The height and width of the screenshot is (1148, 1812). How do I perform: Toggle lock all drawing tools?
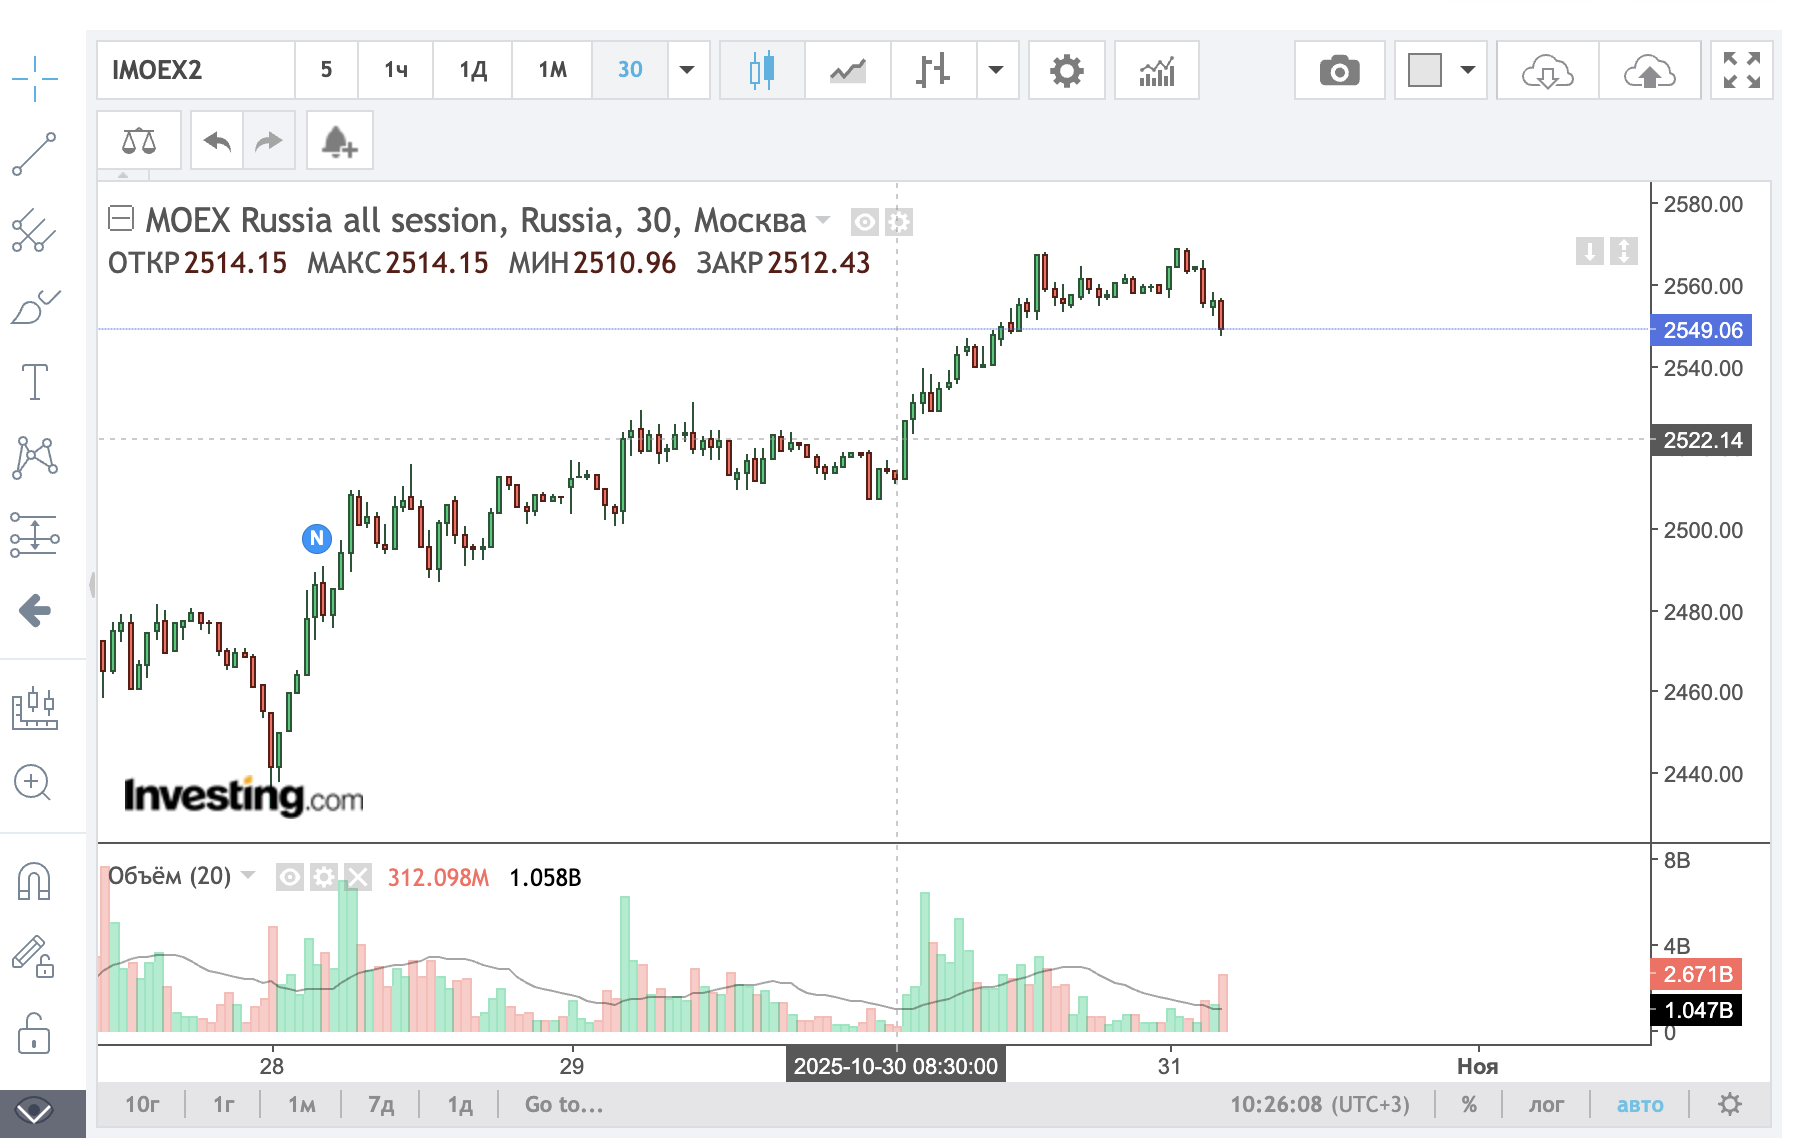click(x=34, y=1032)
